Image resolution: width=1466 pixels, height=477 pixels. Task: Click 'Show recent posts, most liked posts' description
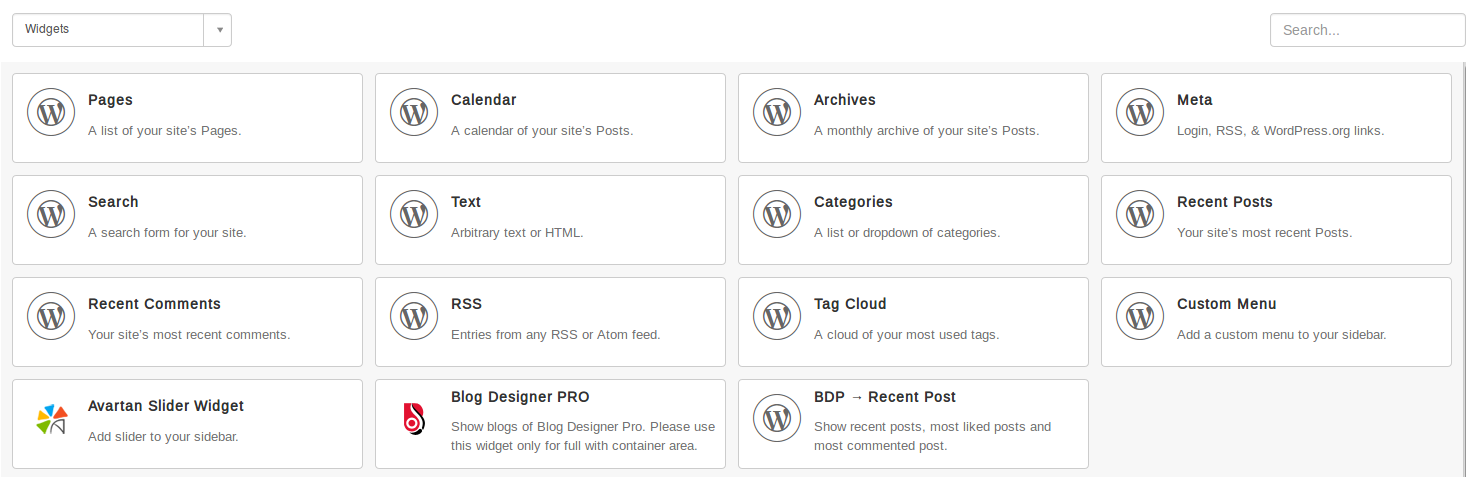[932, 436]
